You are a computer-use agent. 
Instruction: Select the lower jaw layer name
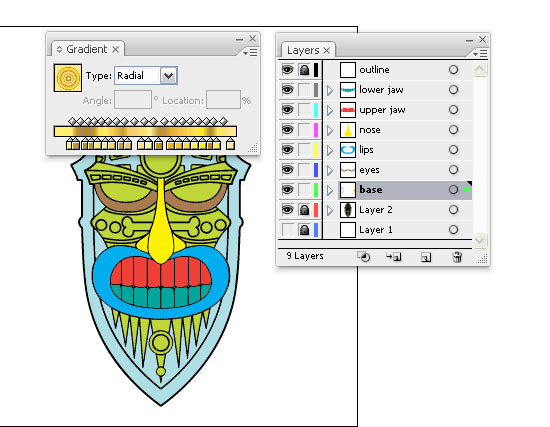381,90
